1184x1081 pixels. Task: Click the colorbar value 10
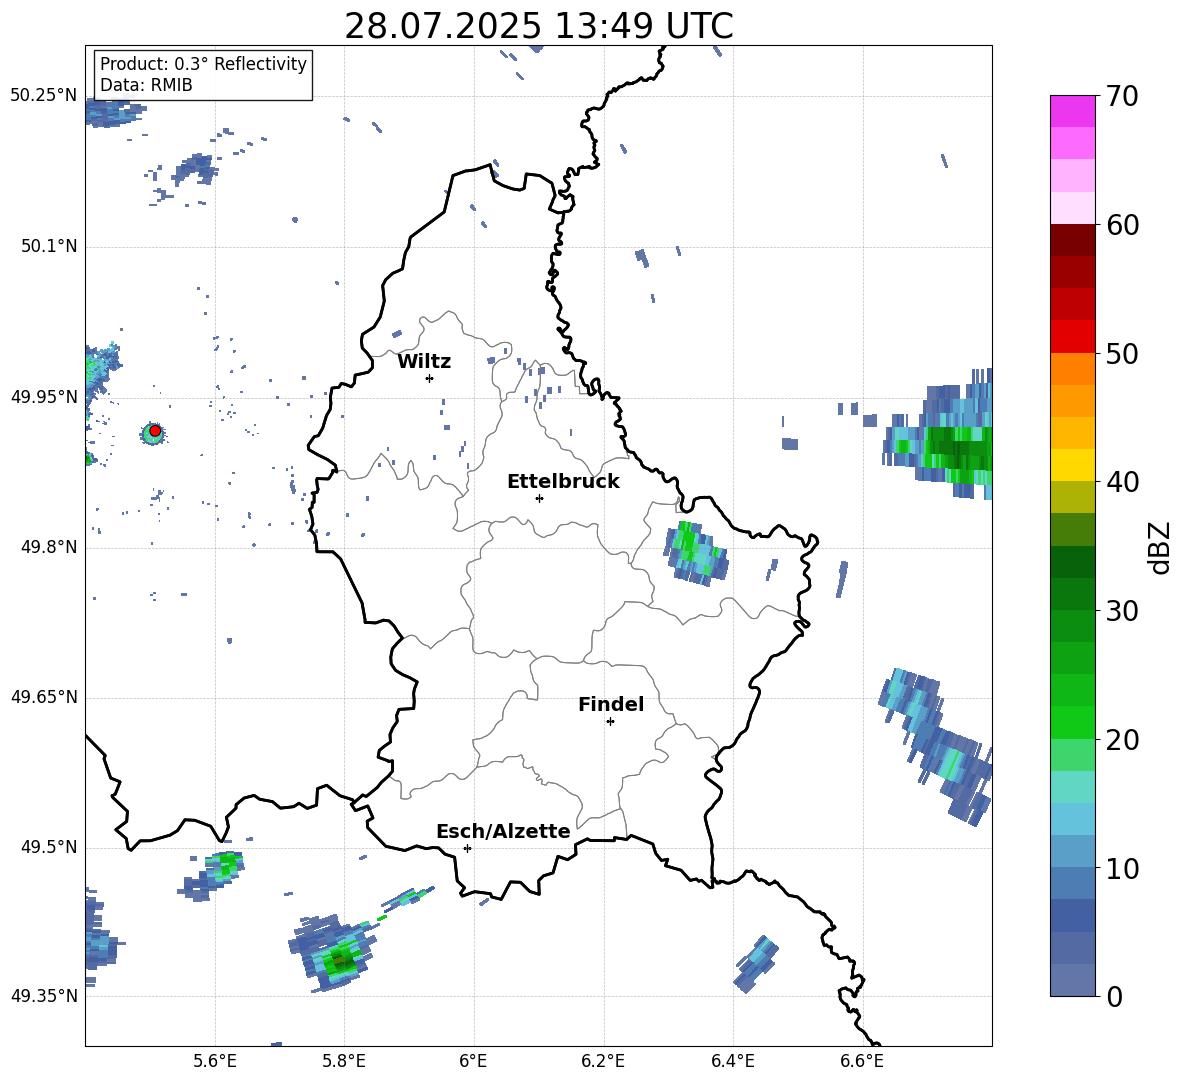(1122, 868)
